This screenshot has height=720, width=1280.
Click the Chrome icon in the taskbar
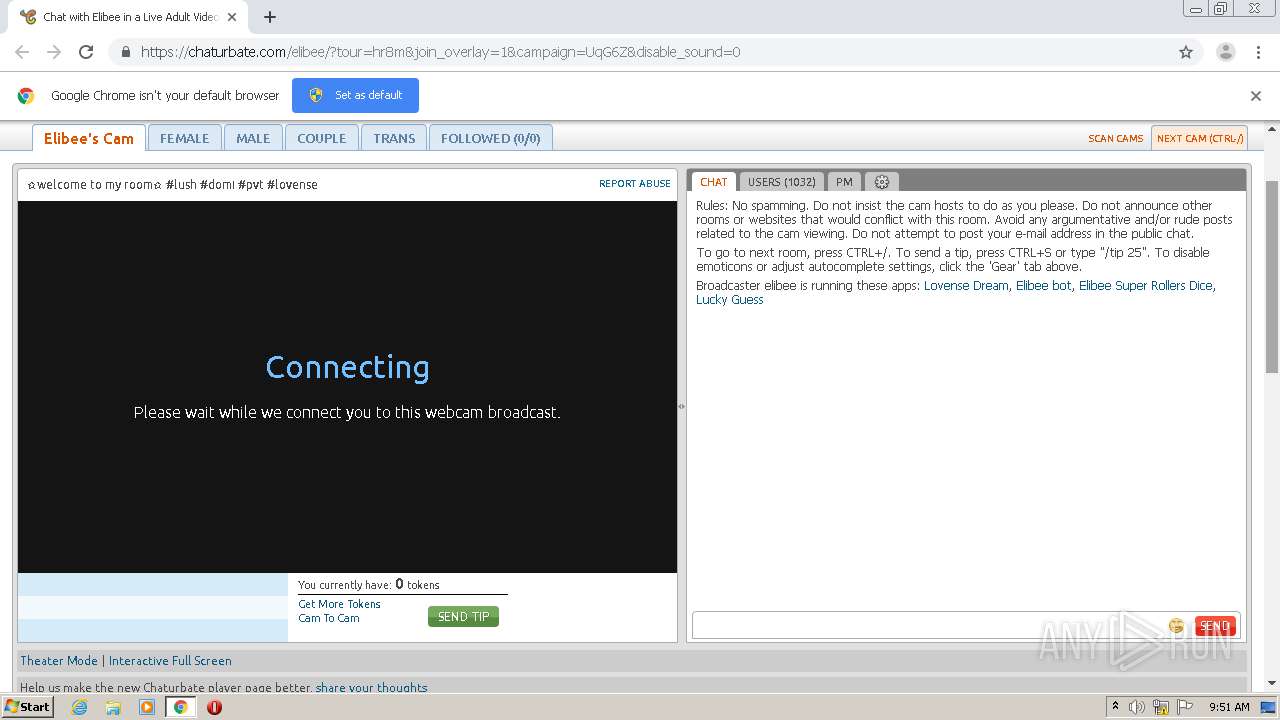tap(180, 707)
